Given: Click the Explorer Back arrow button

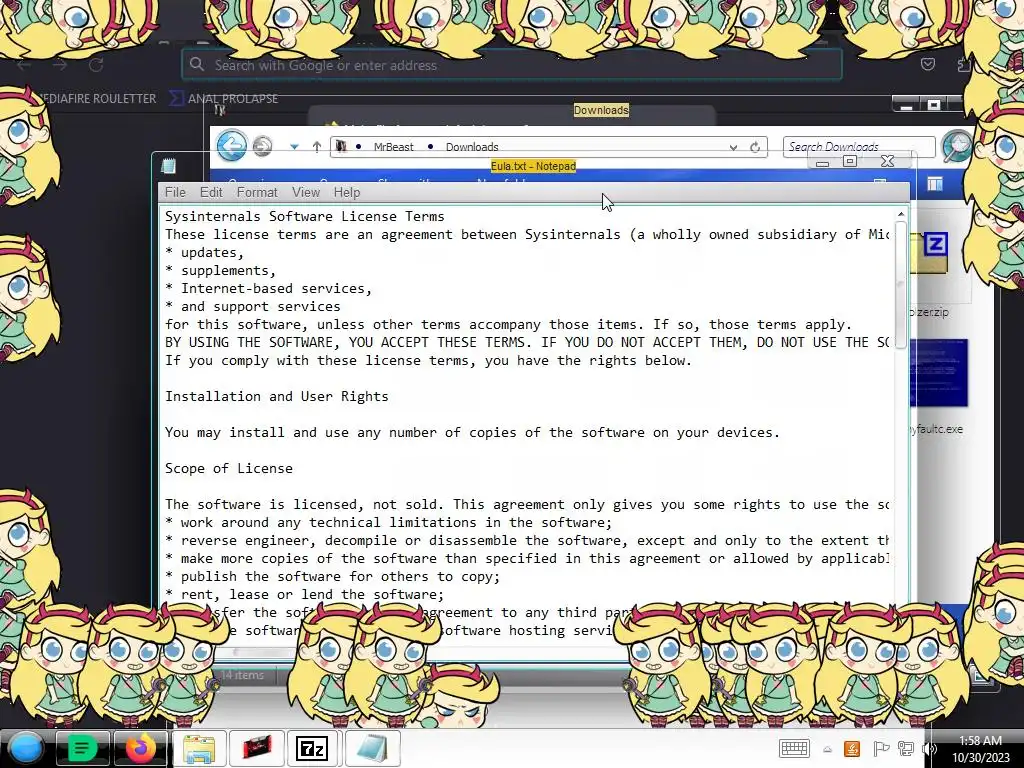Looking at the screenshot, I should [x=232, y=146].
